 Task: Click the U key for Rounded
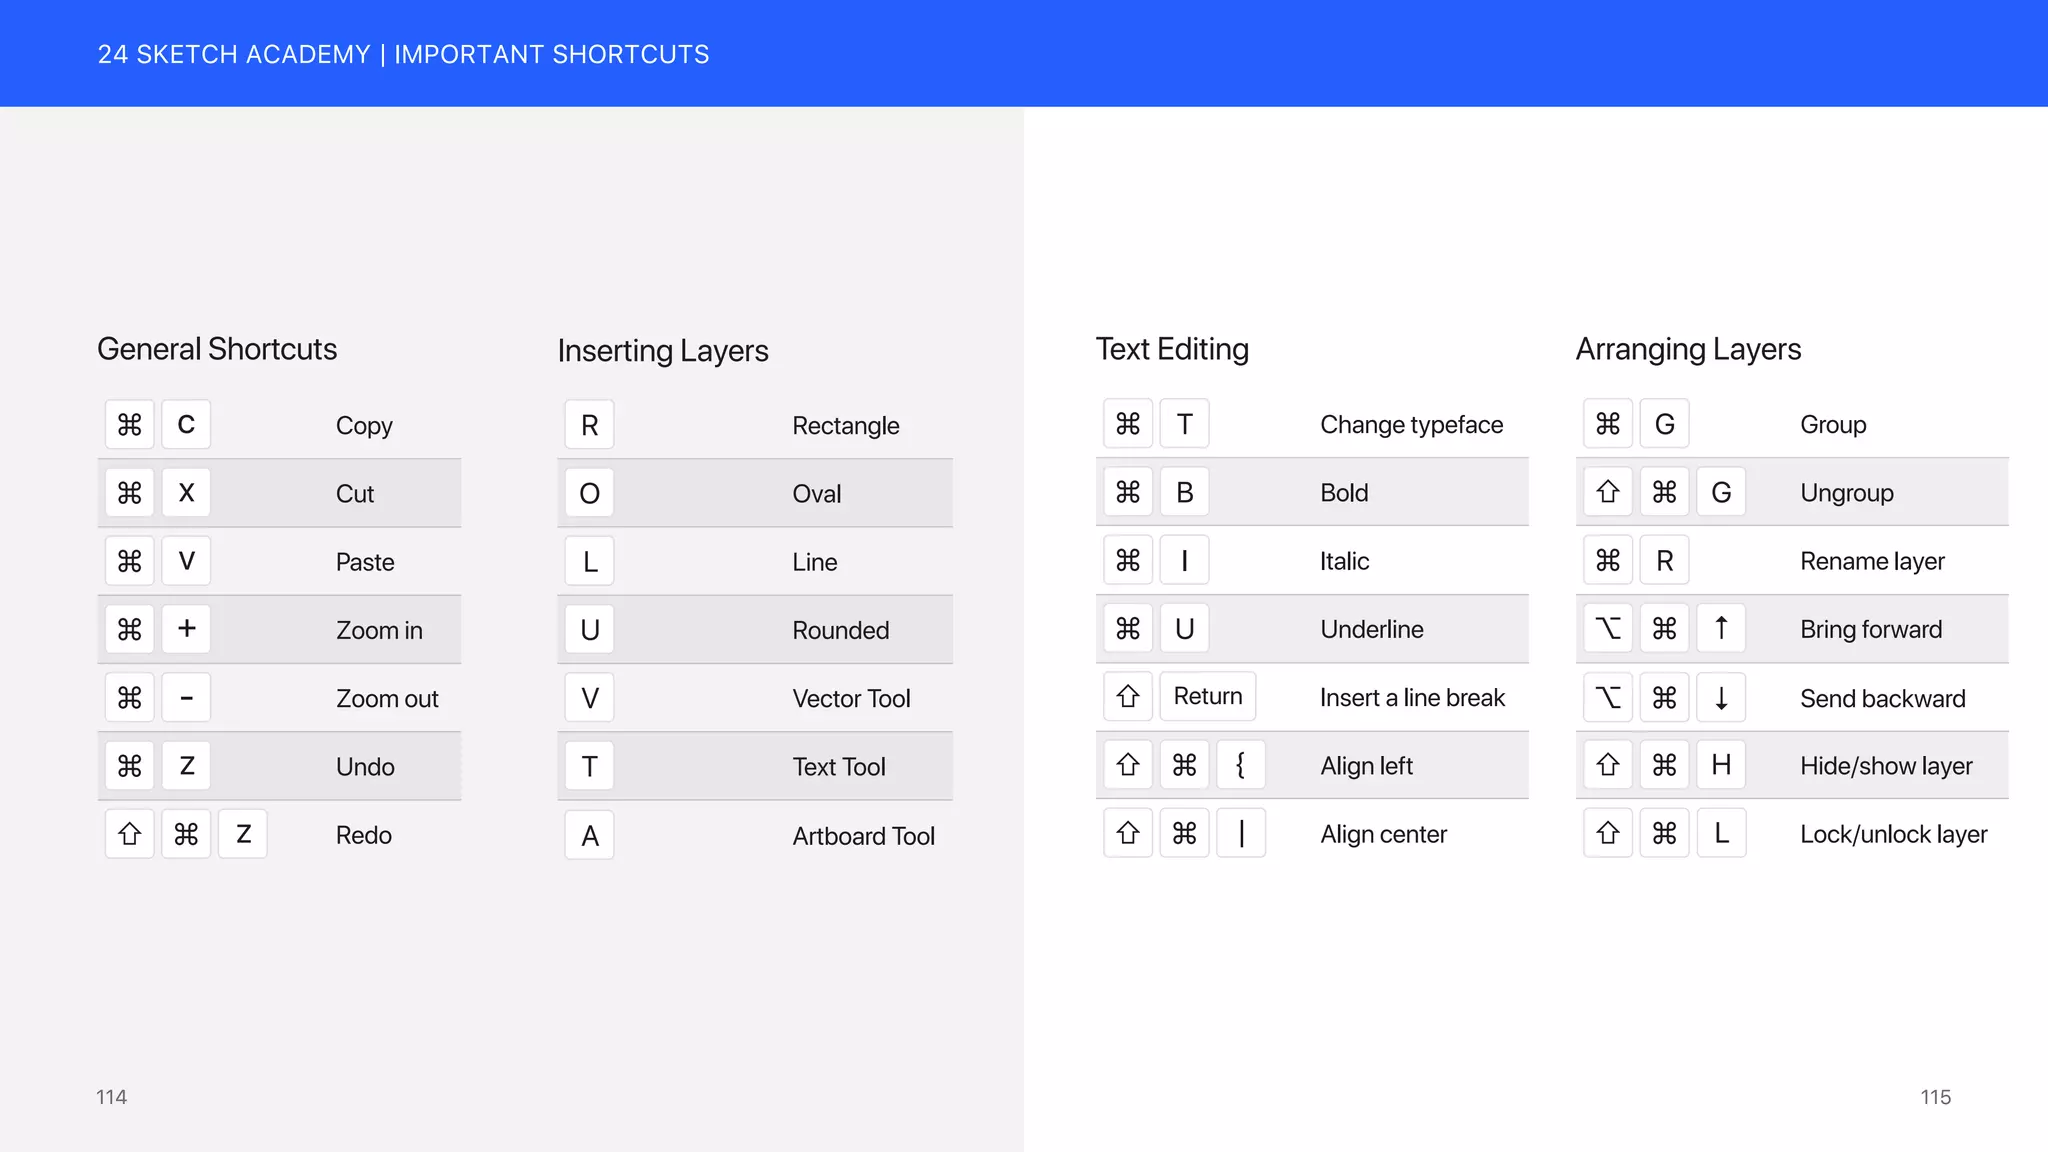[x=590, y=629]
